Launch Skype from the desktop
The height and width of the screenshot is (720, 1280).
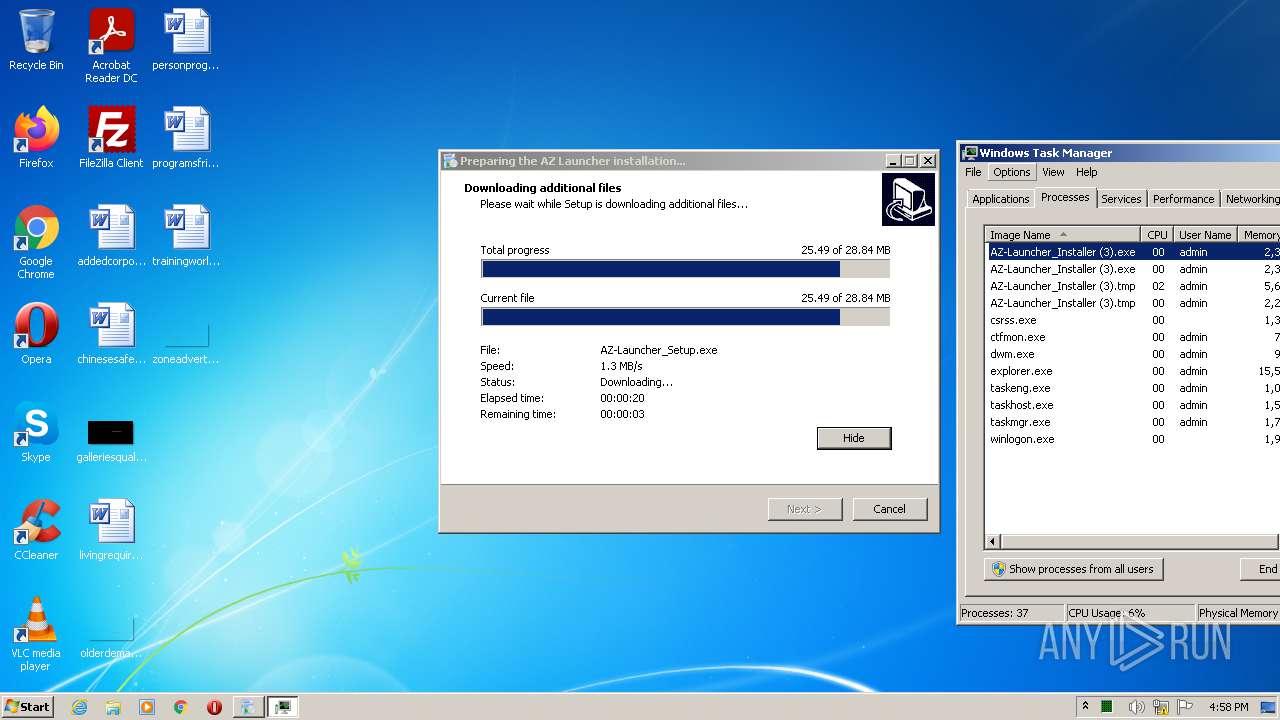click(36, 432)
